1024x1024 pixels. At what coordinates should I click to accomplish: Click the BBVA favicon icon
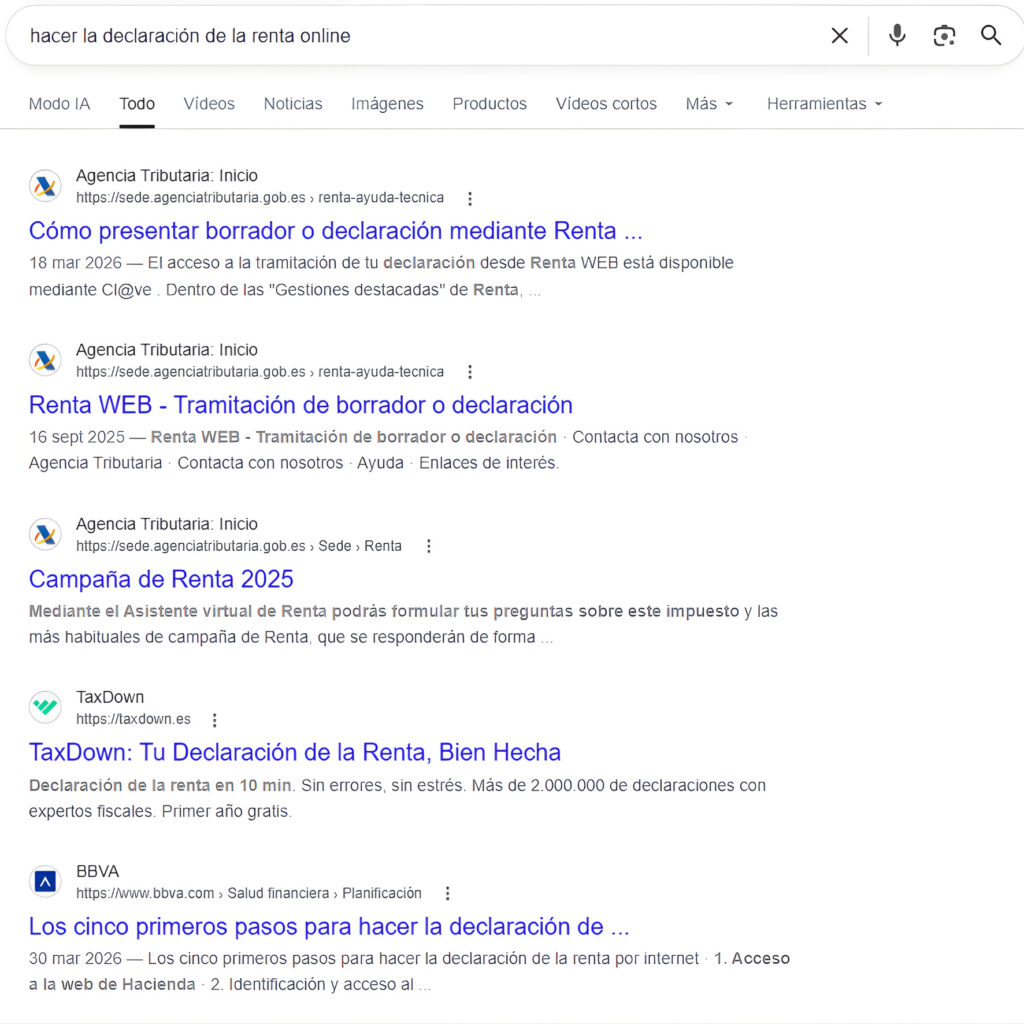45,882
